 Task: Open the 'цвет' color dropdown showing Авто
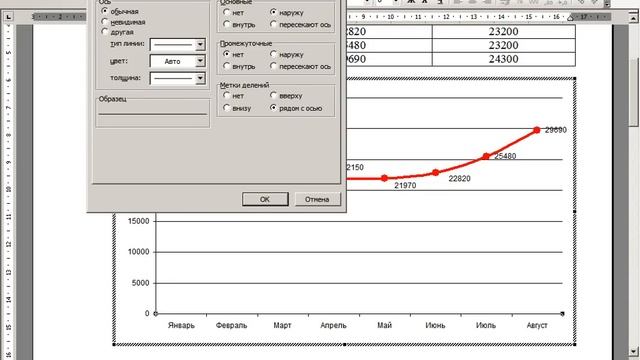point(200,61)
